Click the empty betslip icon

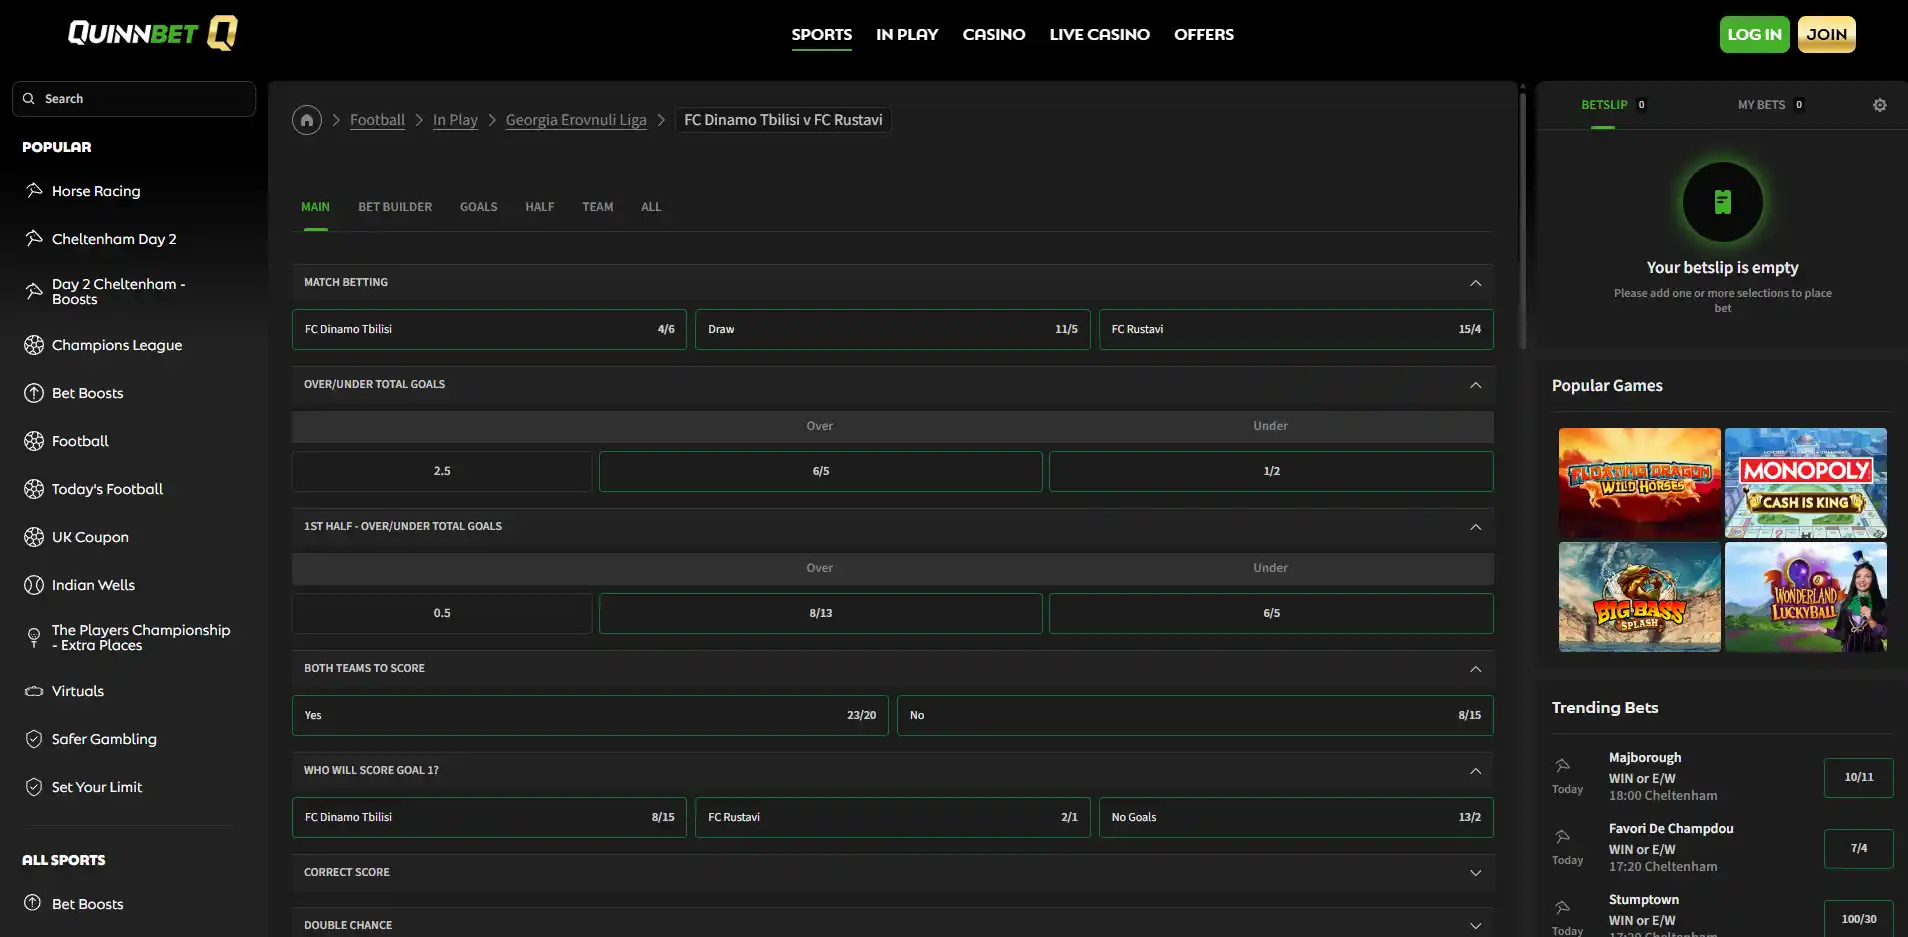click(x=1722, y=202)
